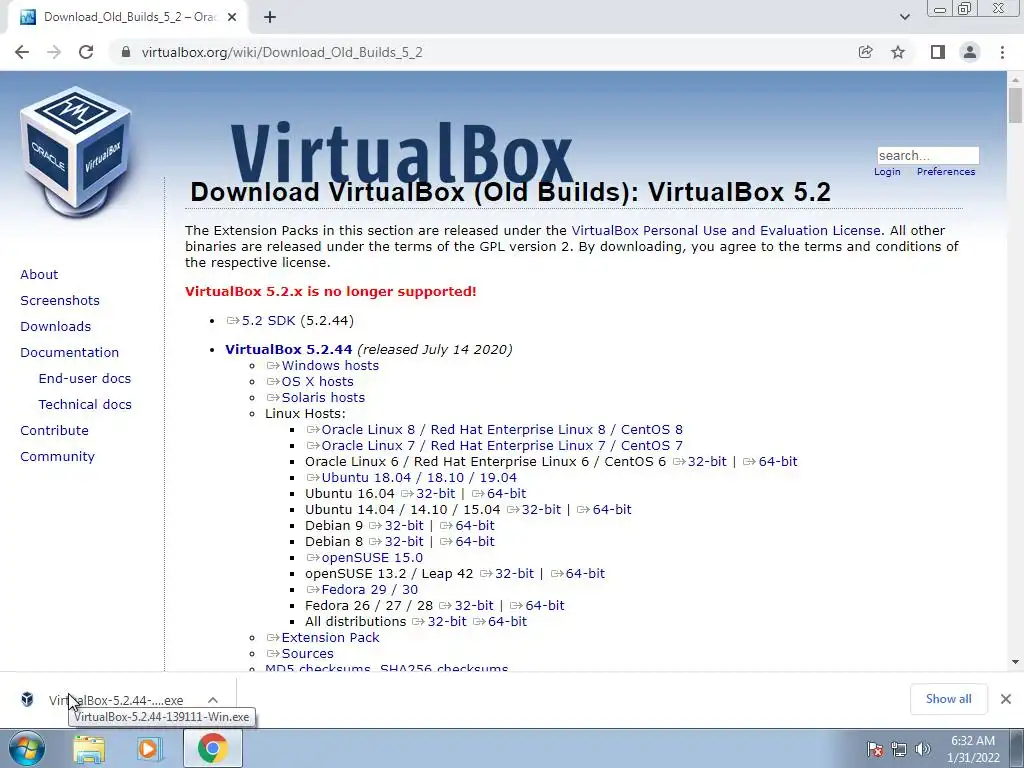This screenshot has width=1024, height=768.
Task: Open About in the sidebar
Action: [x=39, y=274]
